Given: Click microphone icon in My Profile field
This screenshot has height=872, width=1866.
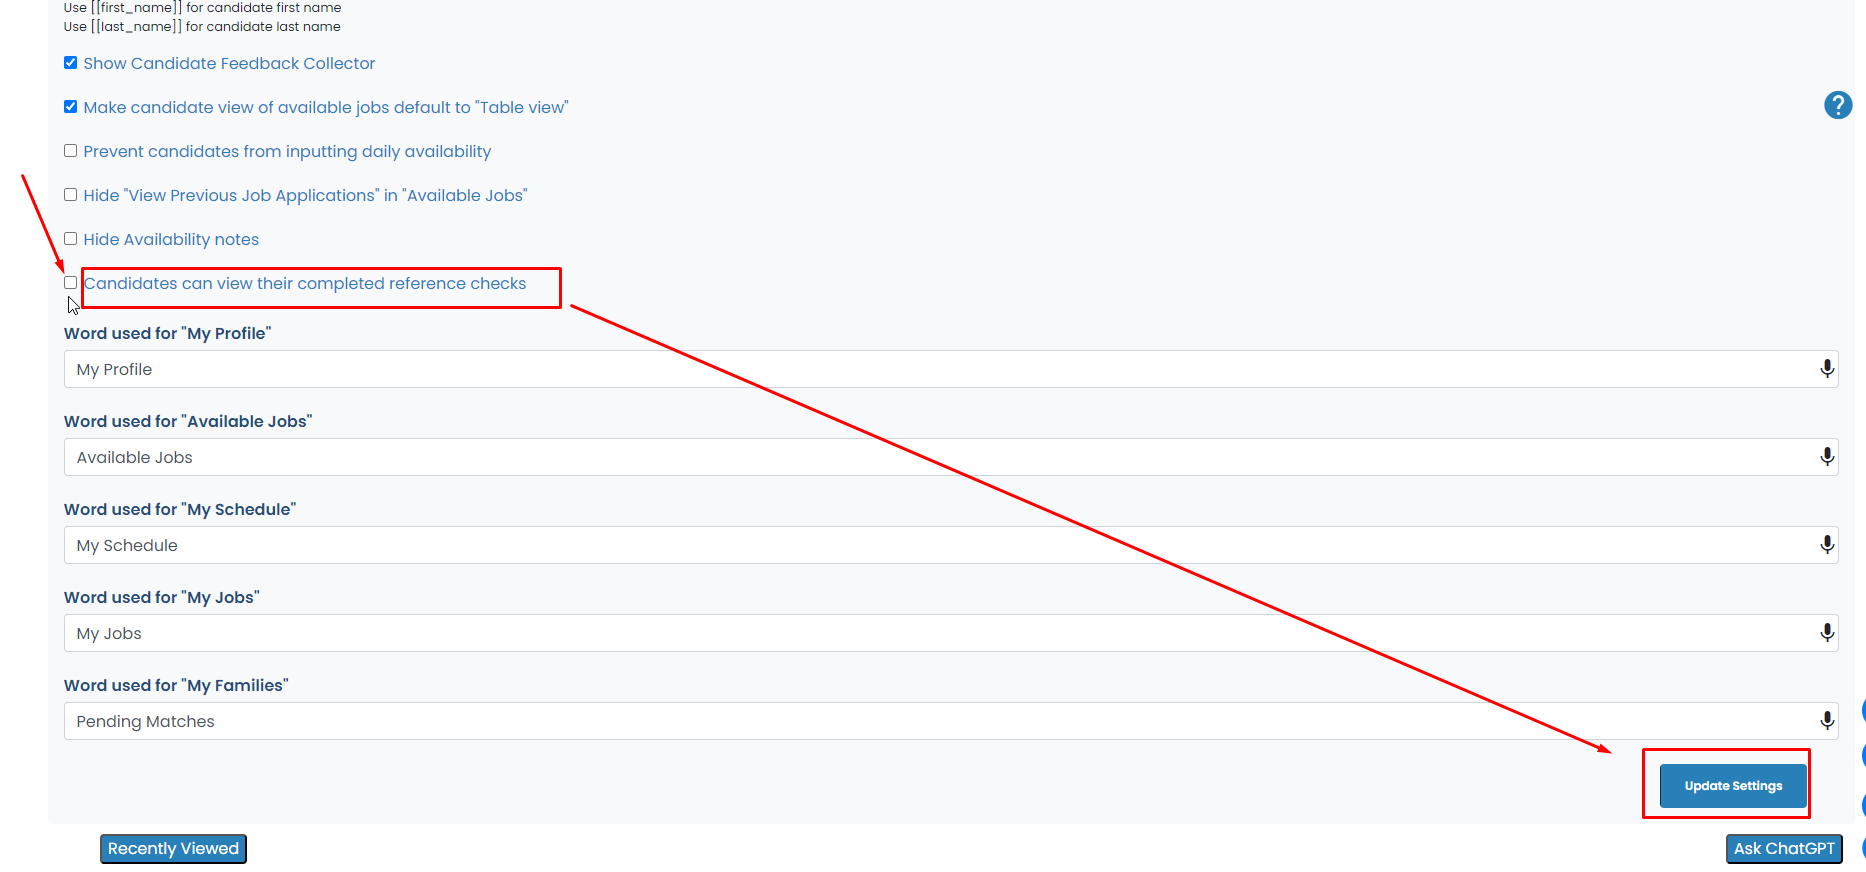Looking at the screenshot, I should pyautogui.click(x=1827, y=369).
